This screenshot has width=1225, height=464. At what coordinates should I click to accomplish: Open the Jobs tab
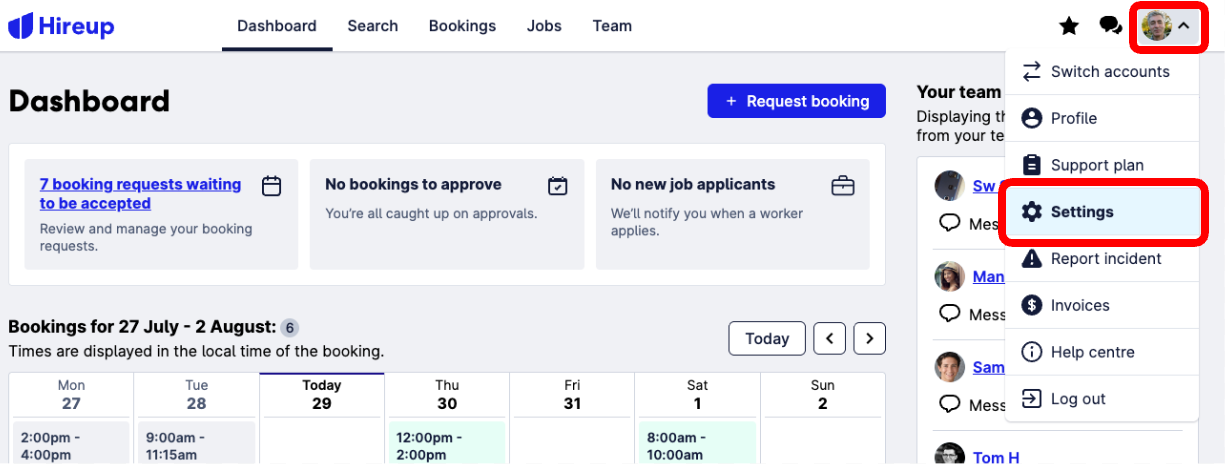[544, 26]
